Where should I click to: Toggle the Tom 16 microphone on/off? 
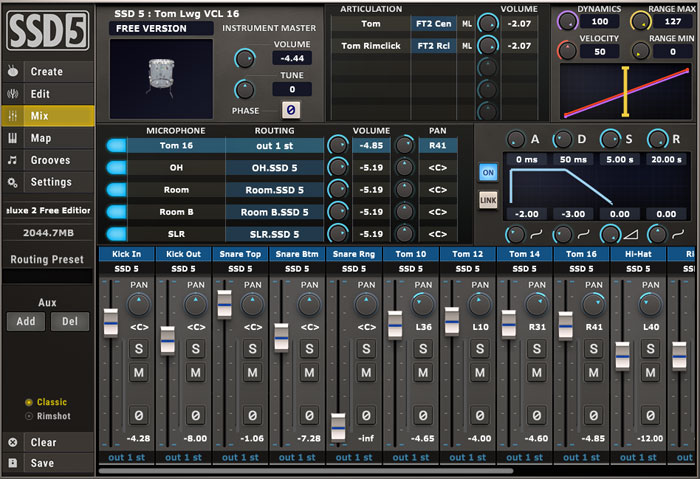[x=117, y=146]
